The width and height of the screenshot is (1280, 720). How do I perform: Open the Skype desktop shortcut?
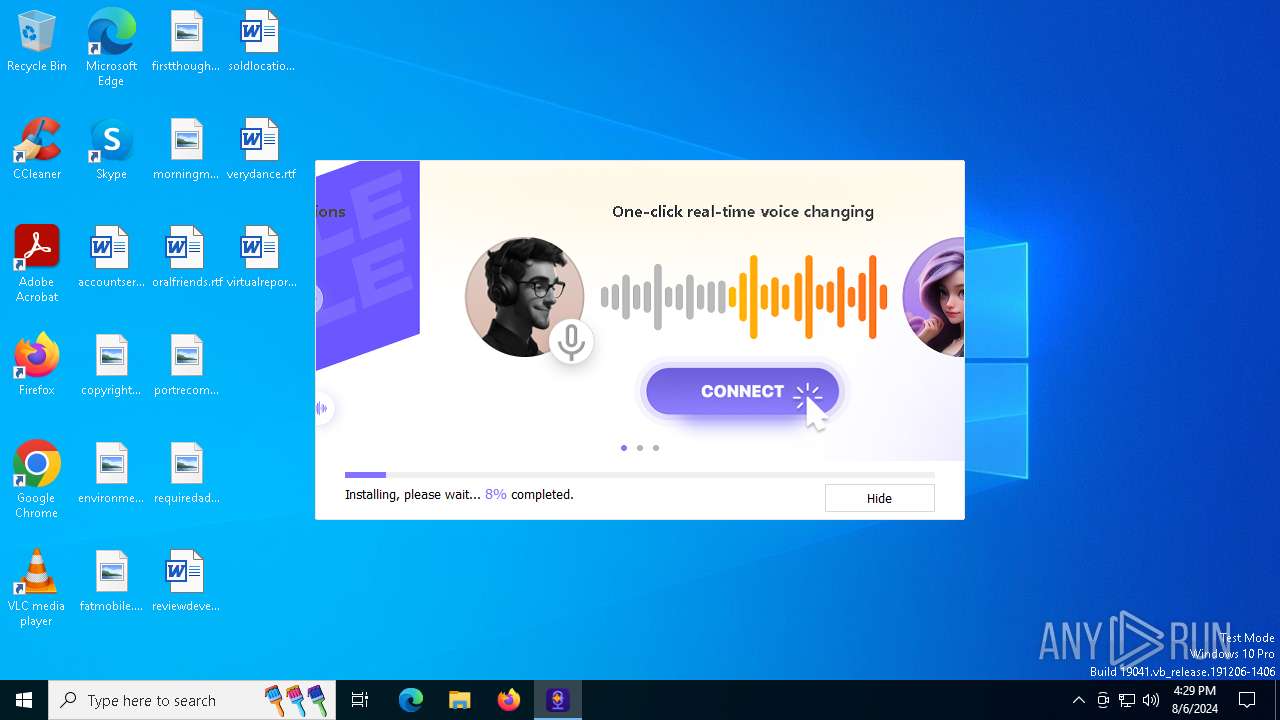tap(111, 150)
